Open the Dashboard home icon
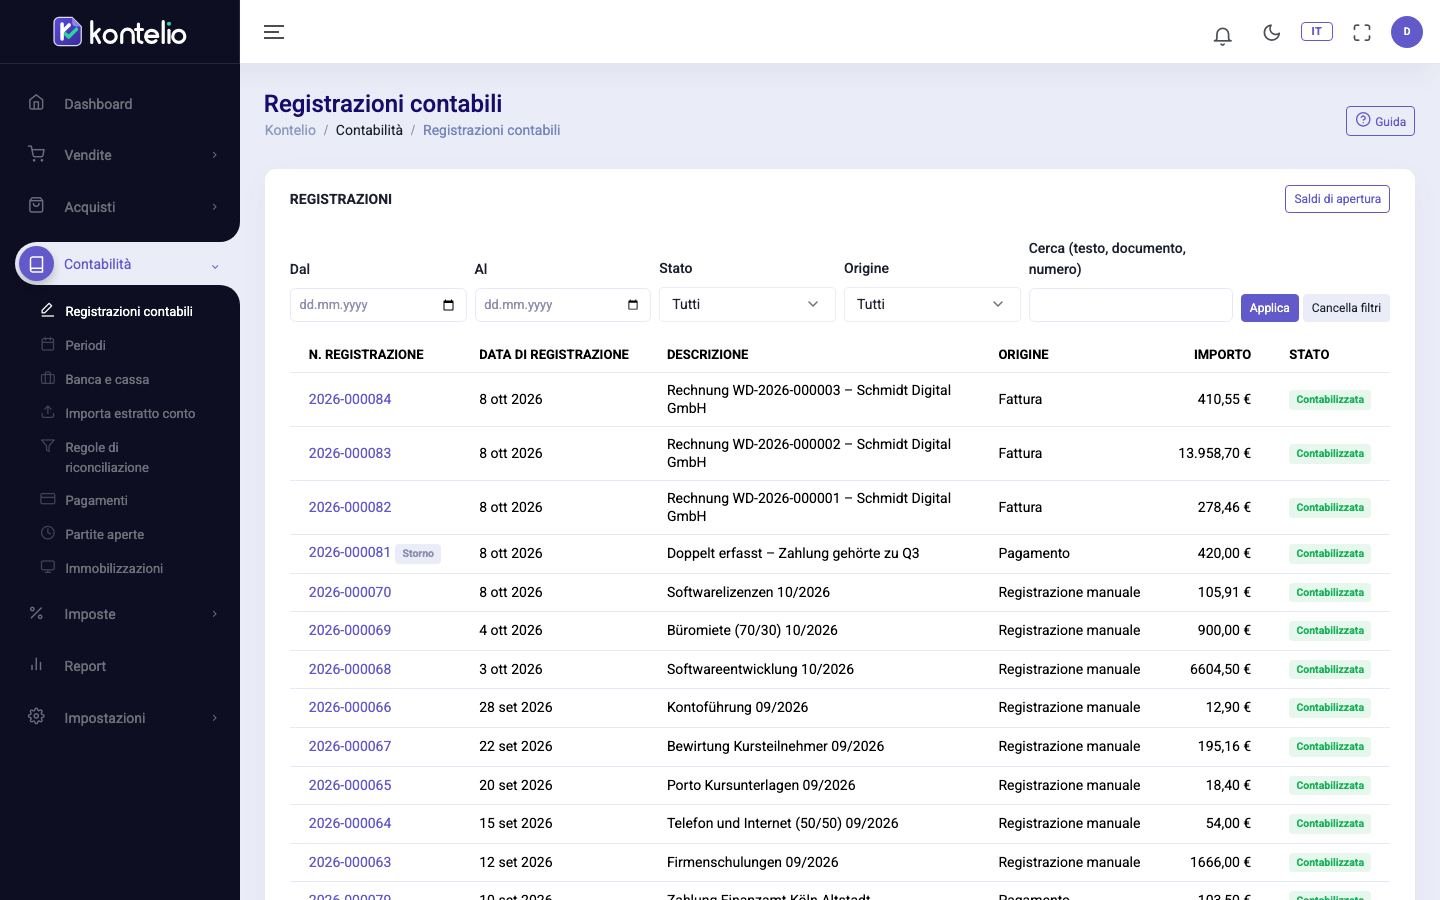Image resolution: width=1440 pixels, height=900 pixels. [37, 102]
